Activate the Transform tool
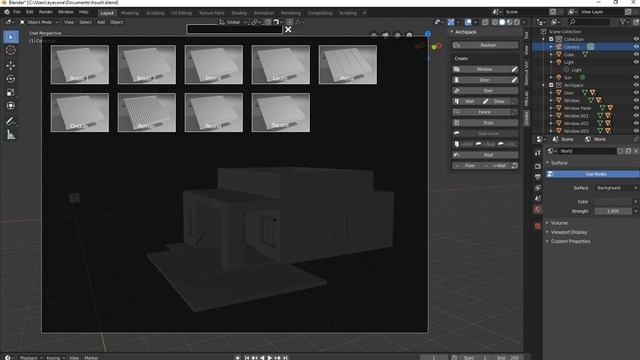The width and height of the screenshot is (640, 360). pyautogui.click(x=11, y=106)
